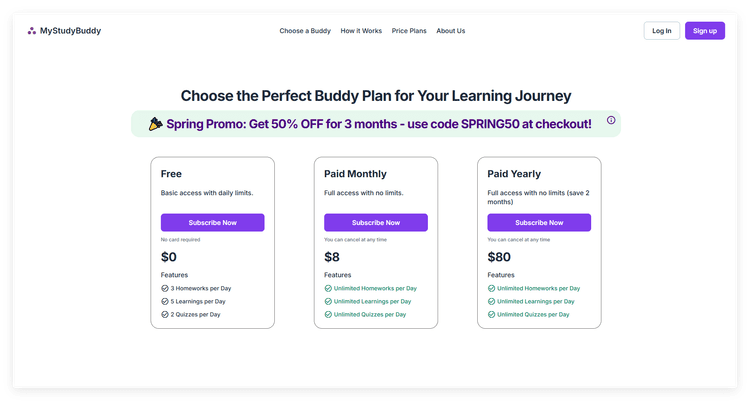750x401 pixels.
Task: Go to Price Plans in navigation
Action: tap(409, 31)
